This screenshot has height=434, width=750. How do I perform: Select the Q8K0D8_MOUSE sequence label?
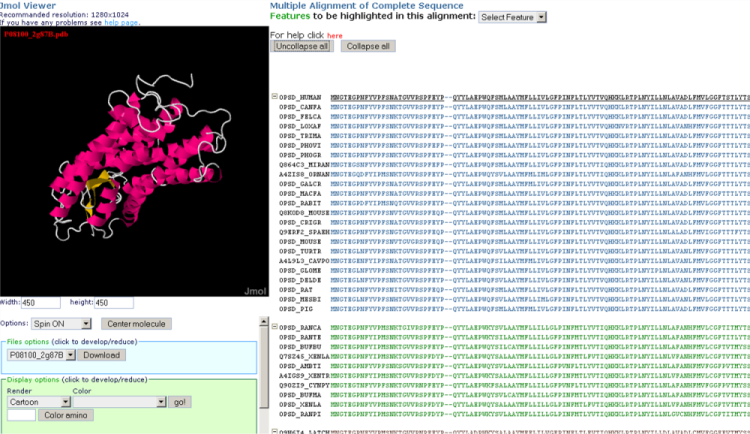(x=305, y=212)
